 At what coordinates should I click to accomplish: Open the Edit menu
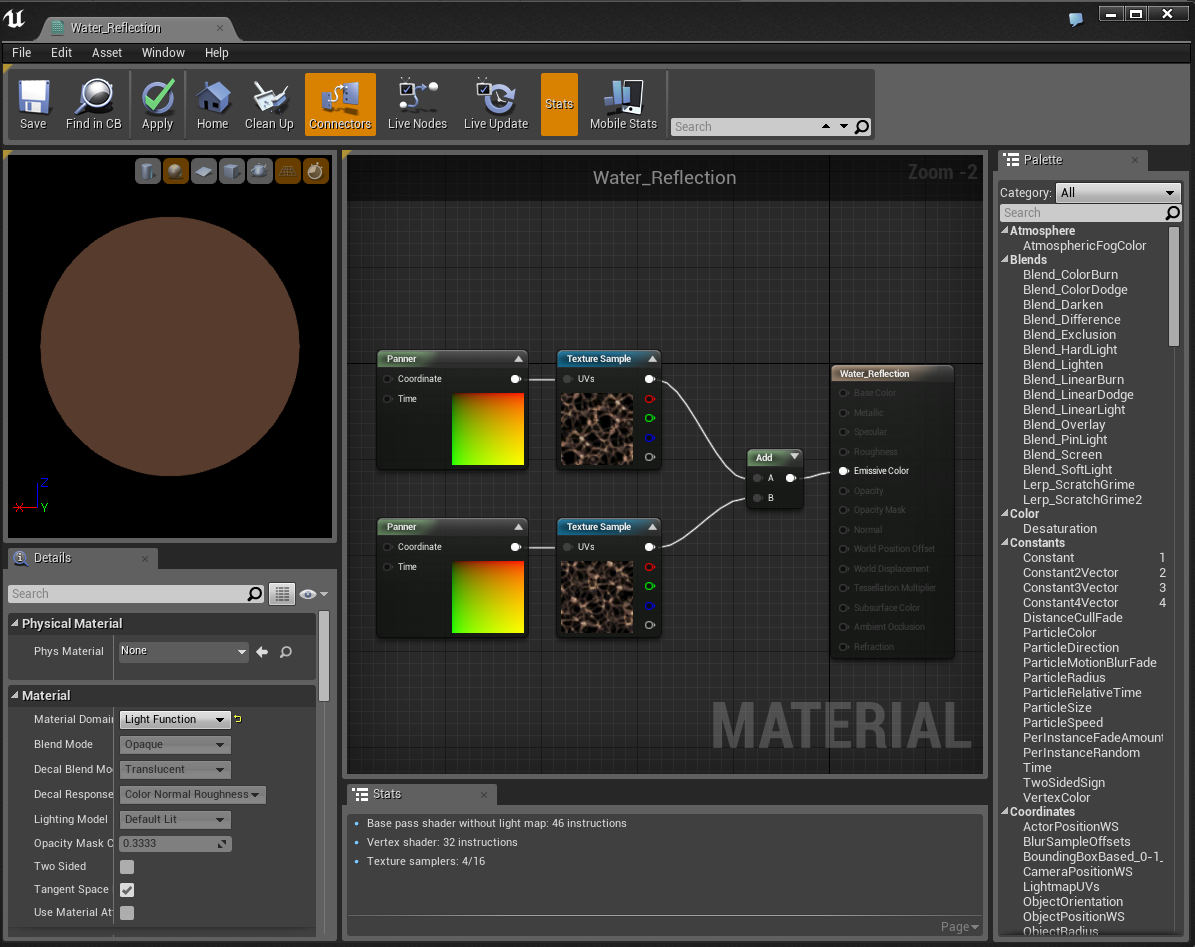[61, 53]
